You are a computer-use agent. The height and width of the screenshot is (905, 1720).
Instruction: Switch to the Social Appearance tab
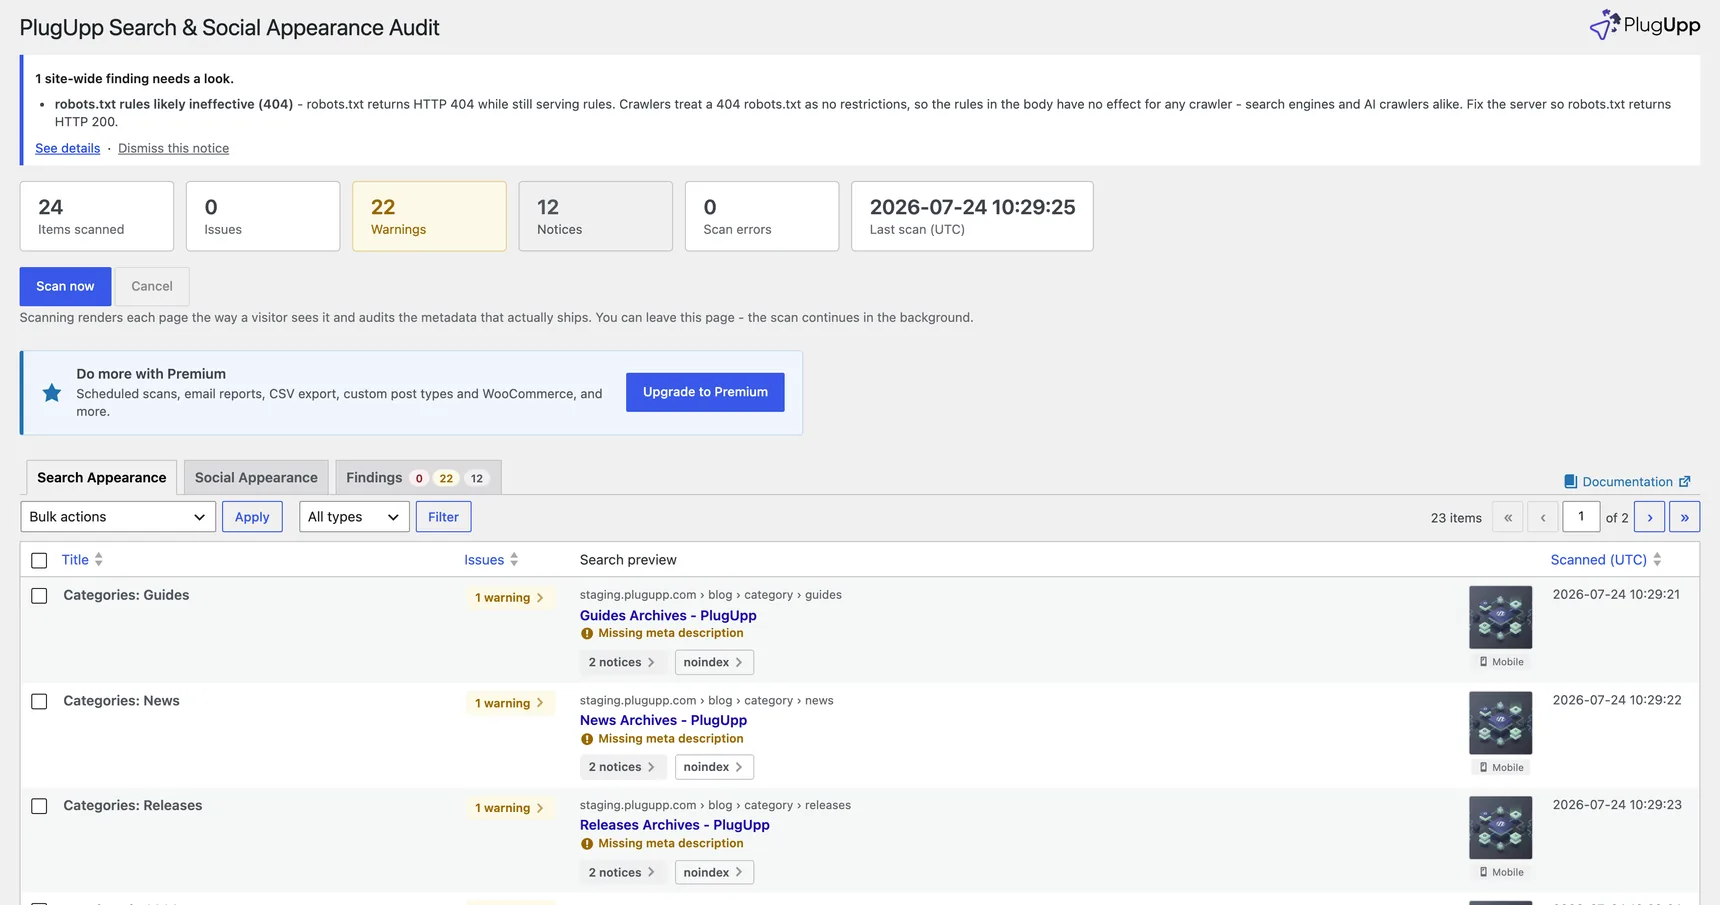(x=256, y=478)
